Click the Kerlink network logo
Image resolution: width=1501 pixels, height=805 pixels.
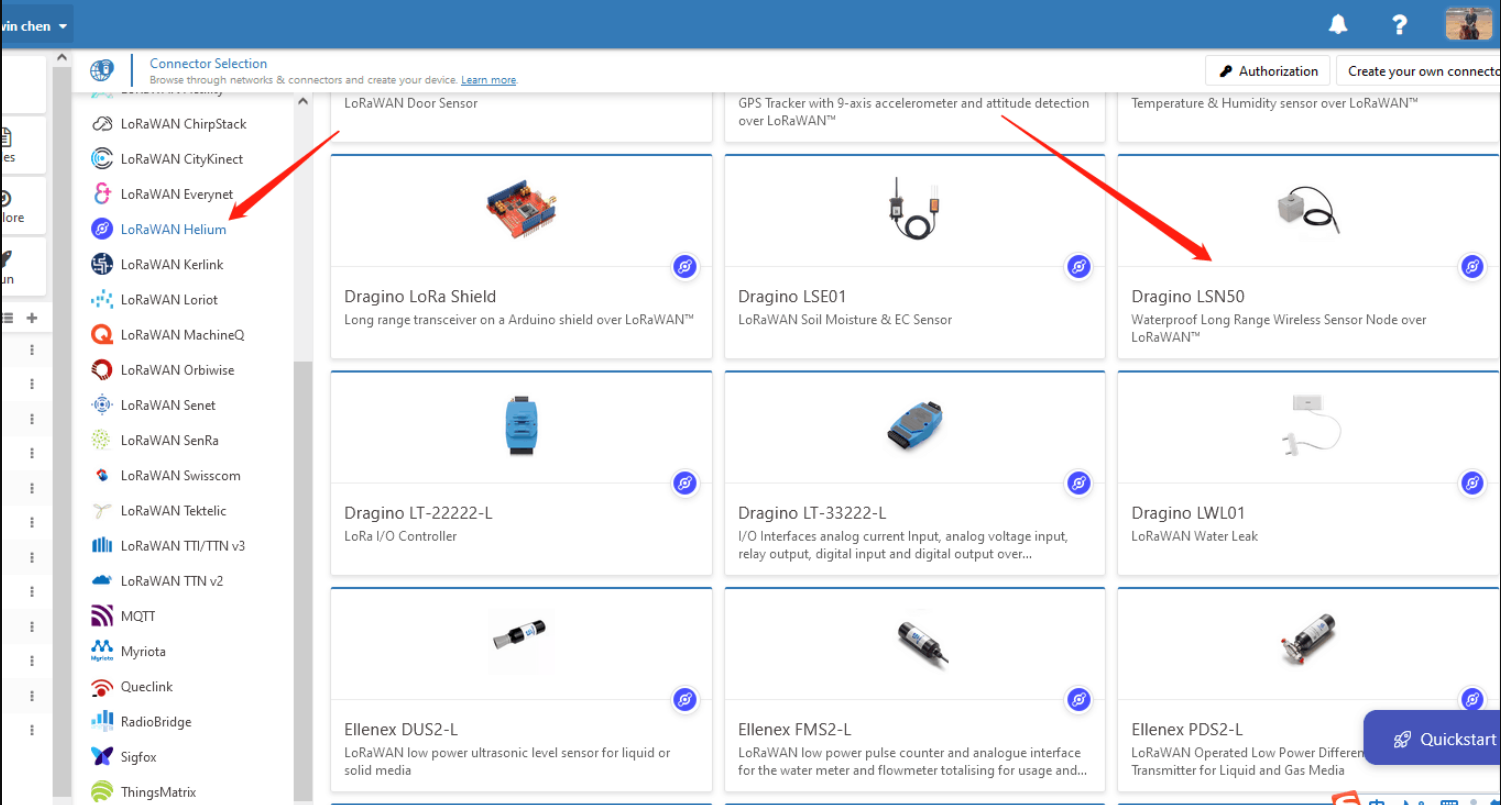point(102,264)
